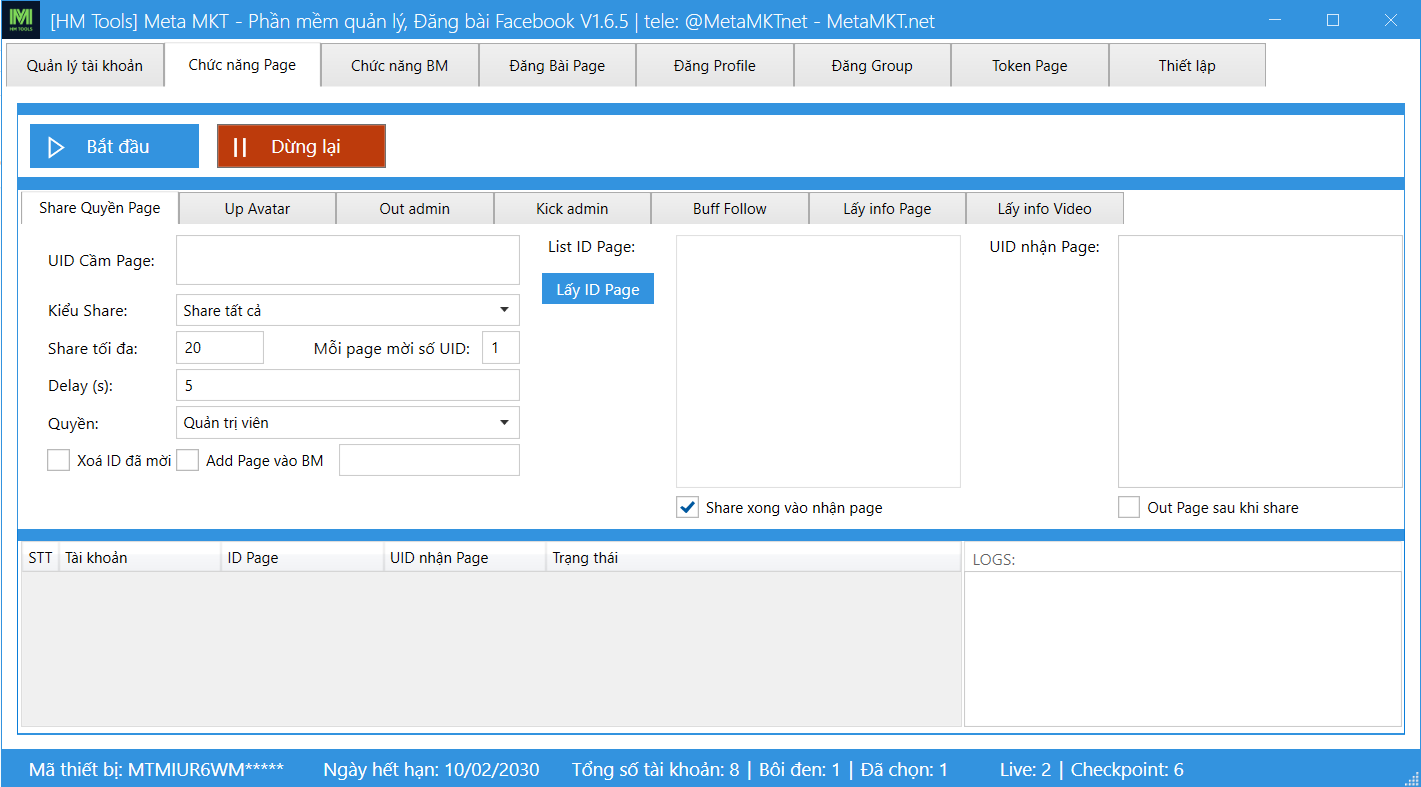
Task: Uncheck Share xong vào nhận page
Action: (x=687, y=507)
